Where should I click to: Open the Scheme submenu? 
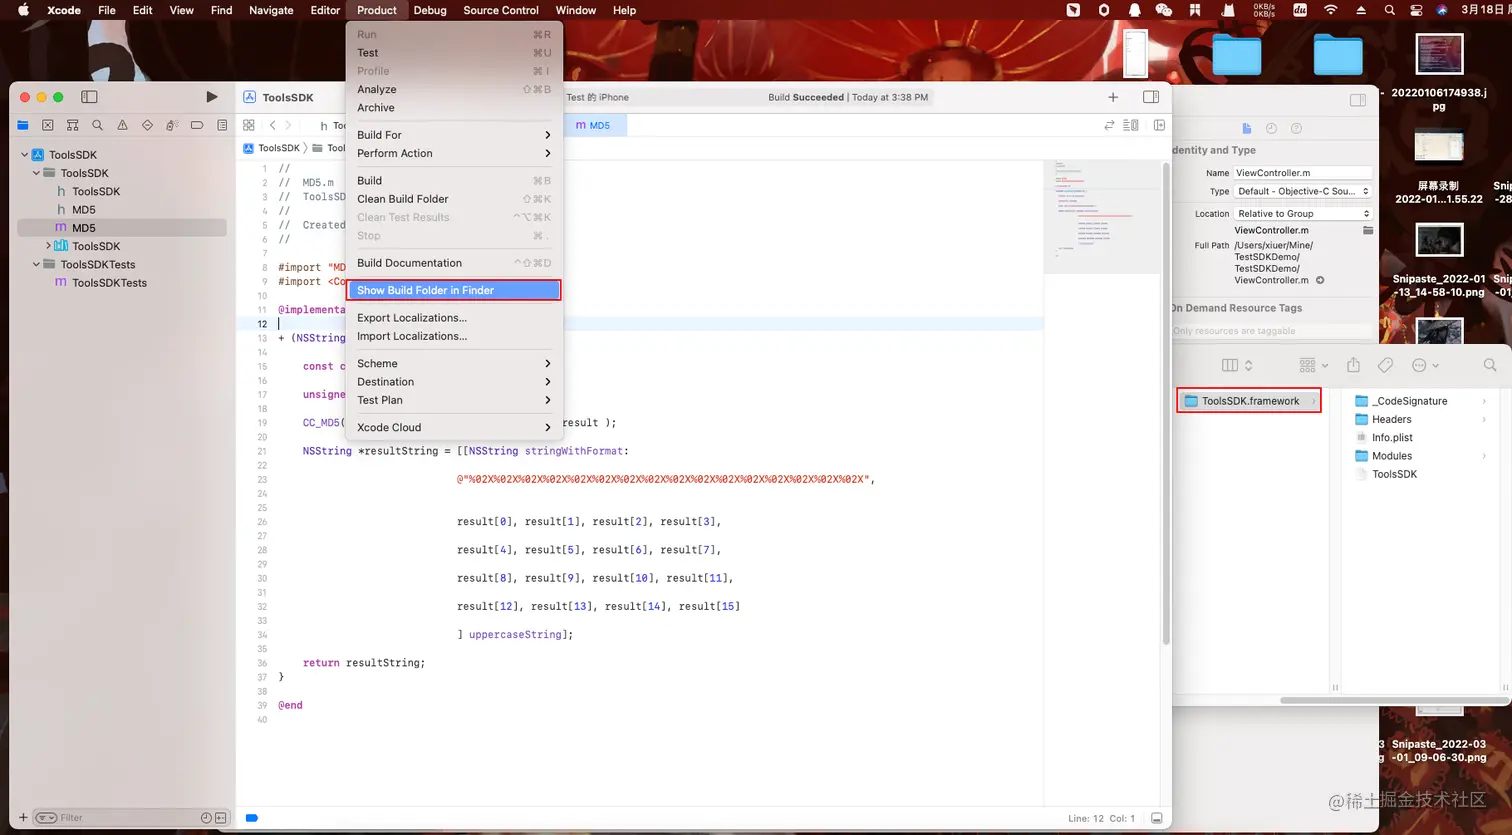(454, 364)
